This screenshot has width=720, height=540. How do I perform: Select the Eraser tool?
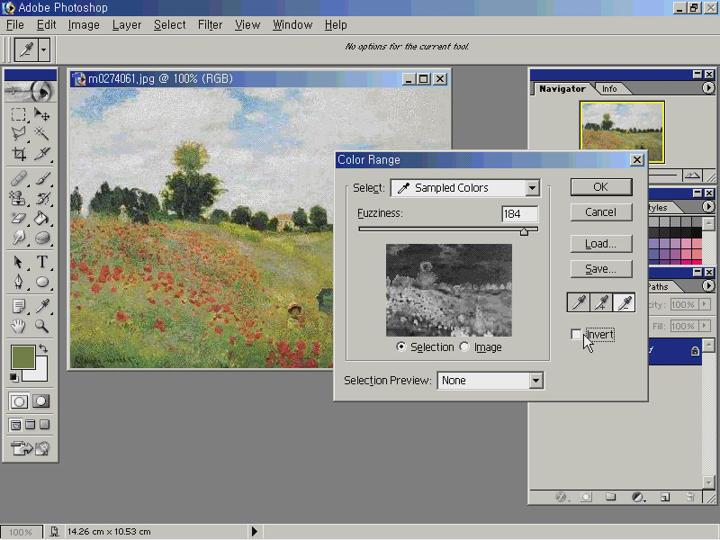coord(18,218)
